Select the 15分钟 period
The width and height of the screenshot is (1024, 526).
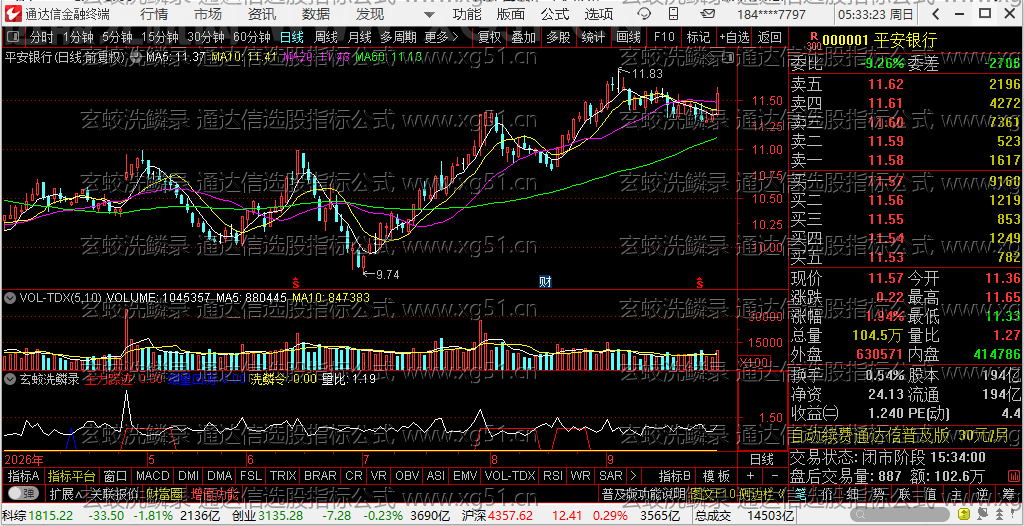(159, 37)
